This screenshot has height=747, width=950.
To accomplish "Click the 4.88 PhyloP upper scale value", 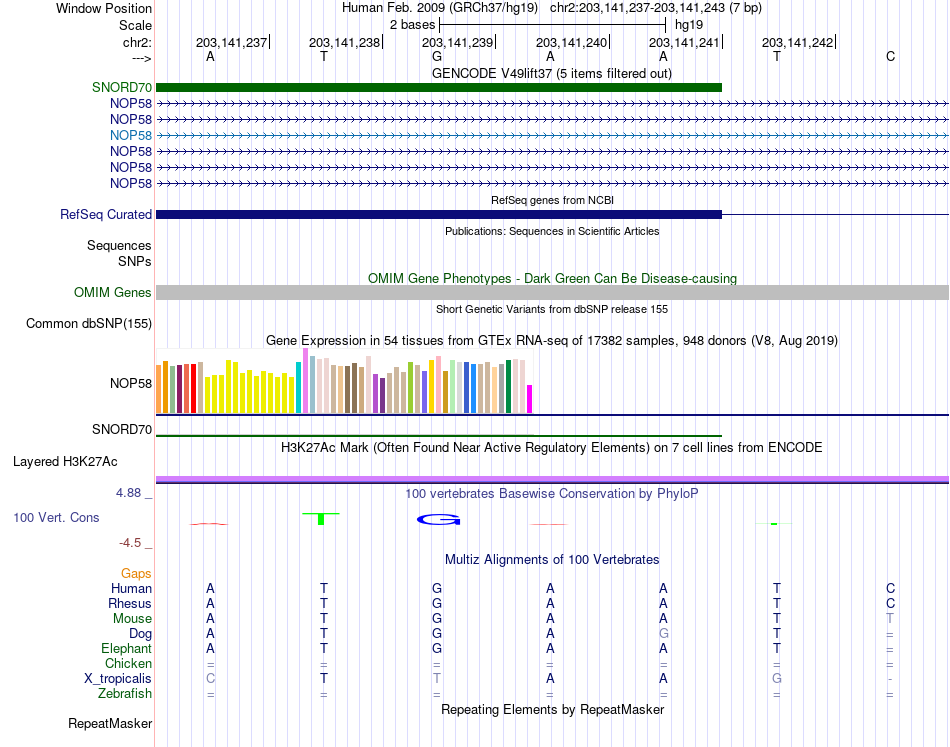I will 128,493.
